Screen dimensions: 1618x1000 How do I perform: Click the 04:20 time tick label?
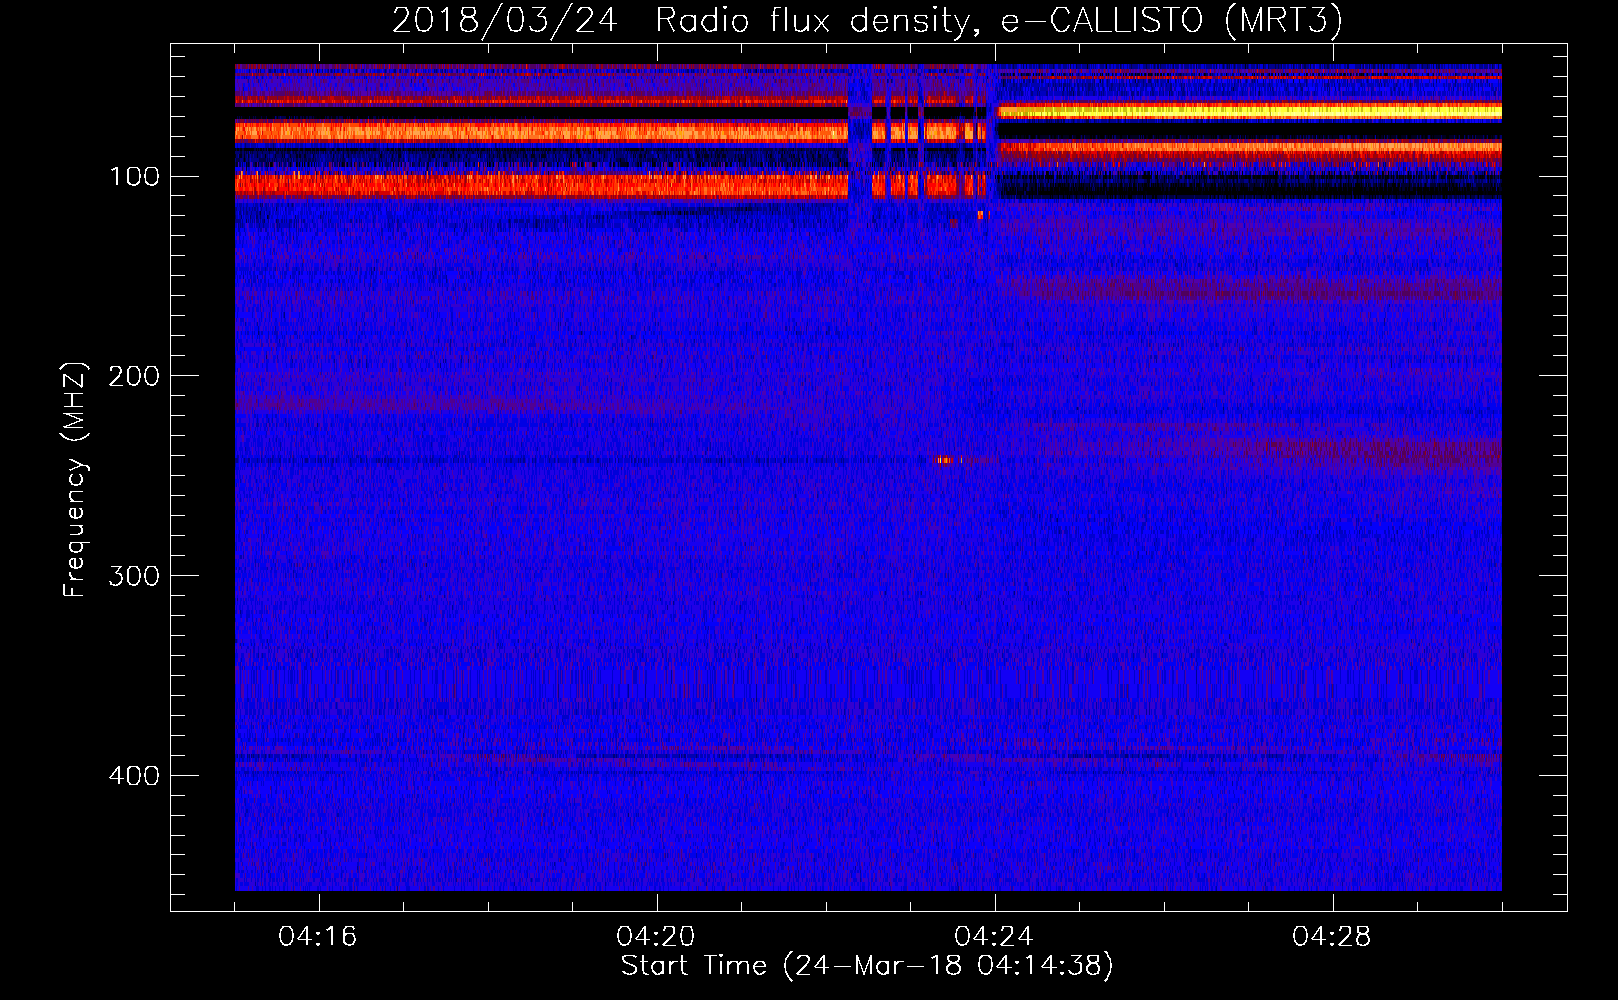pos(656,937)
